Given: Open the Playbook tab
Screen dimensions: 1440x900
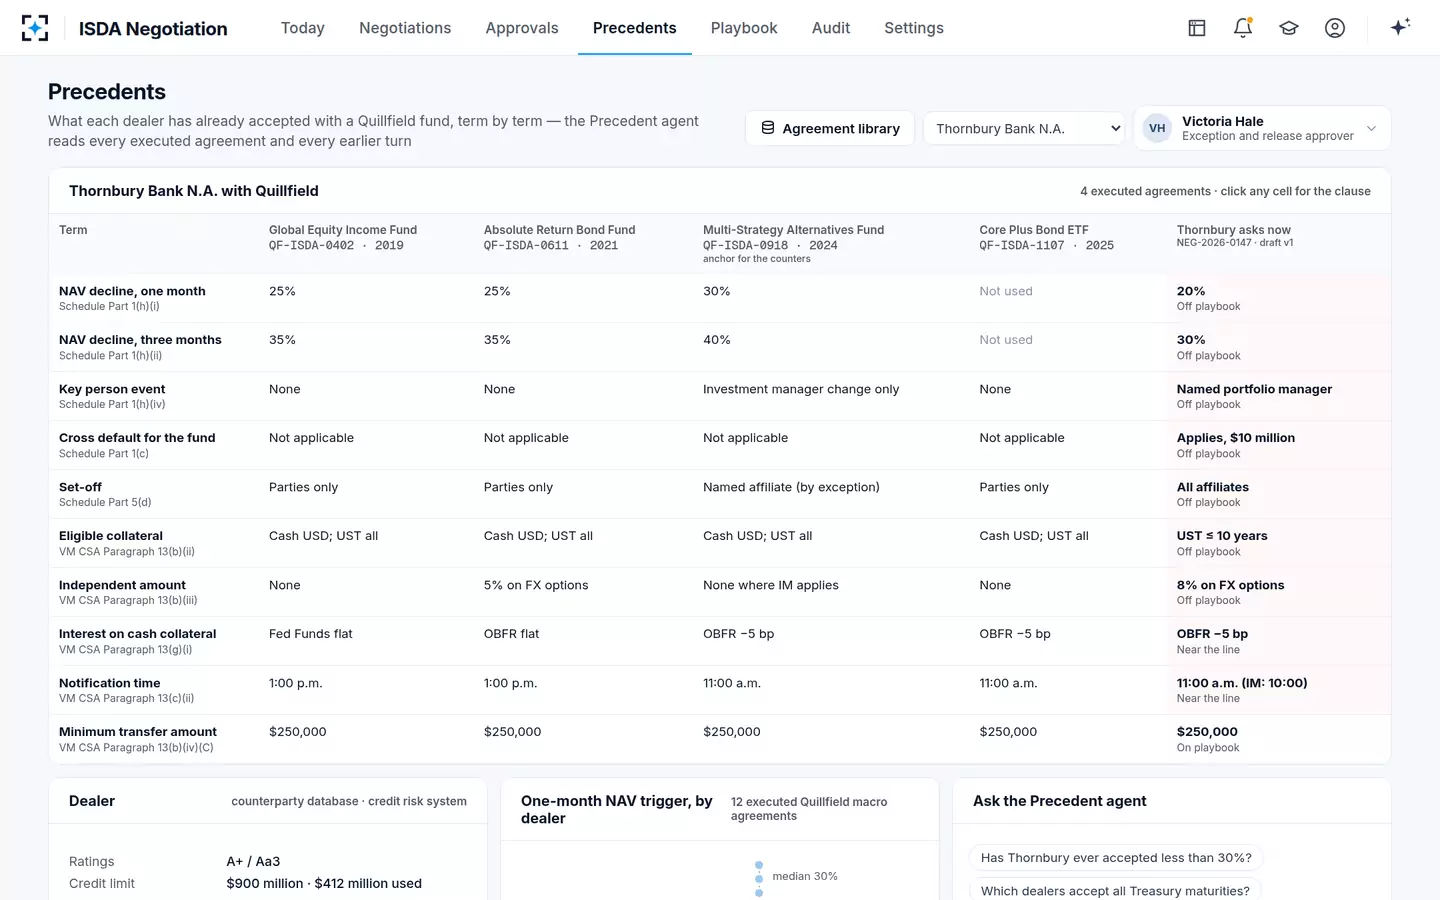Looking at the screenshot, I should [744, 28].
